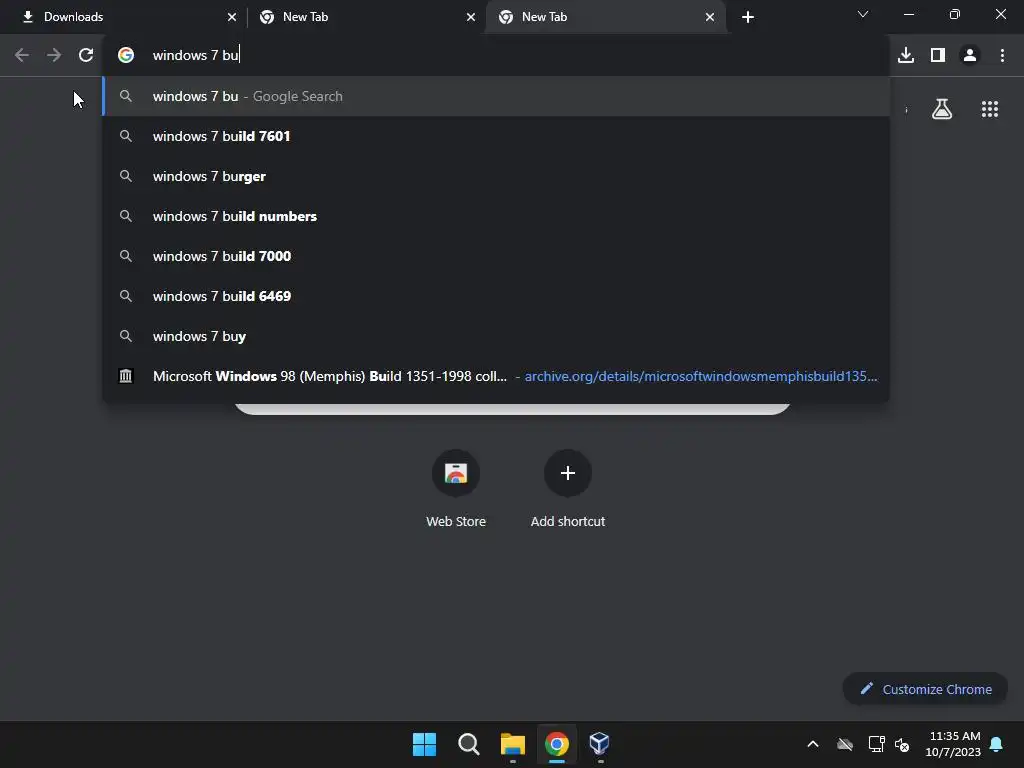The width and height of the screenshot is (1024, 768).
Task: Select "windows 7 bu - Google Search" suggestion
Action: (x=496, y=96)
